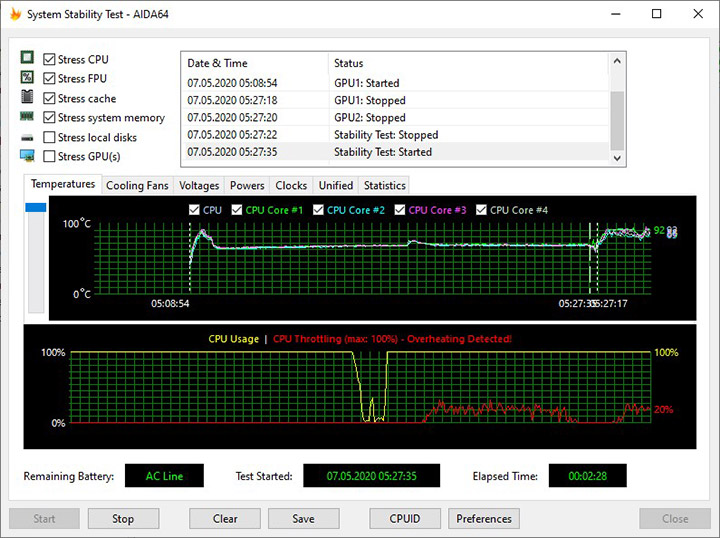Click the monitor icon beside Stress GPU(s)
The image size is (720, 538).
tap(27, 156)
